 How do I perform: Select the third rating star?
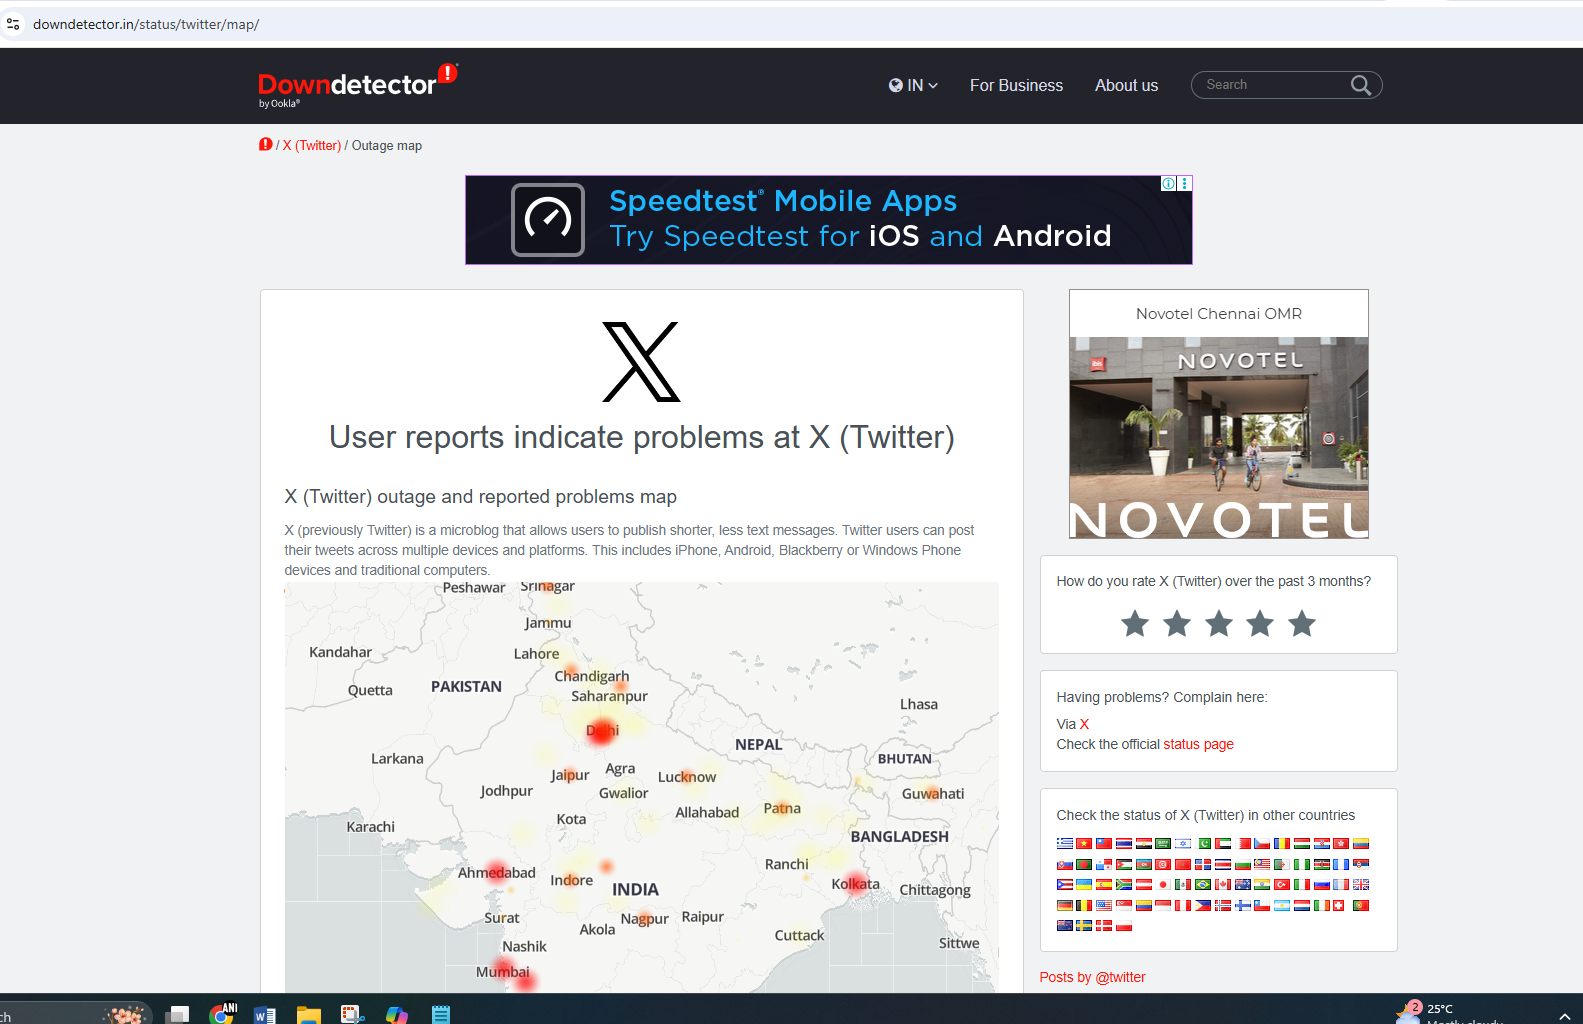point(1218,624)
